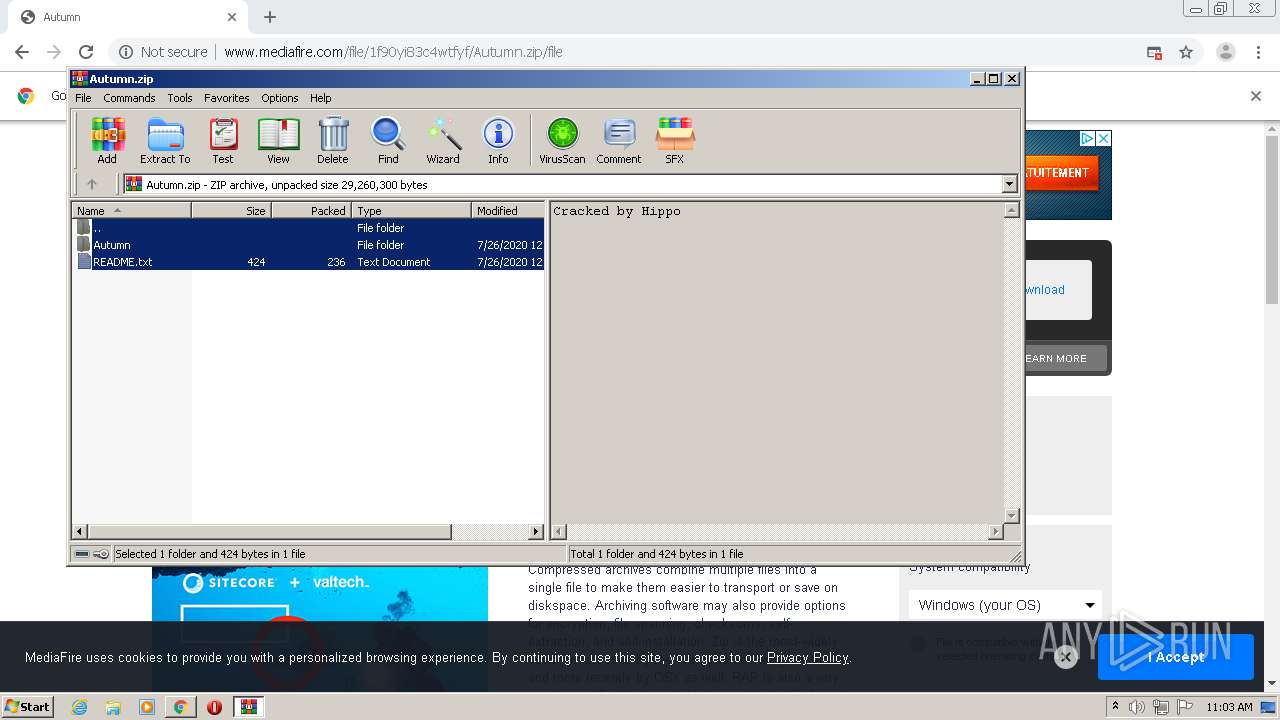Select the README.txt file row

coord(308,262)
